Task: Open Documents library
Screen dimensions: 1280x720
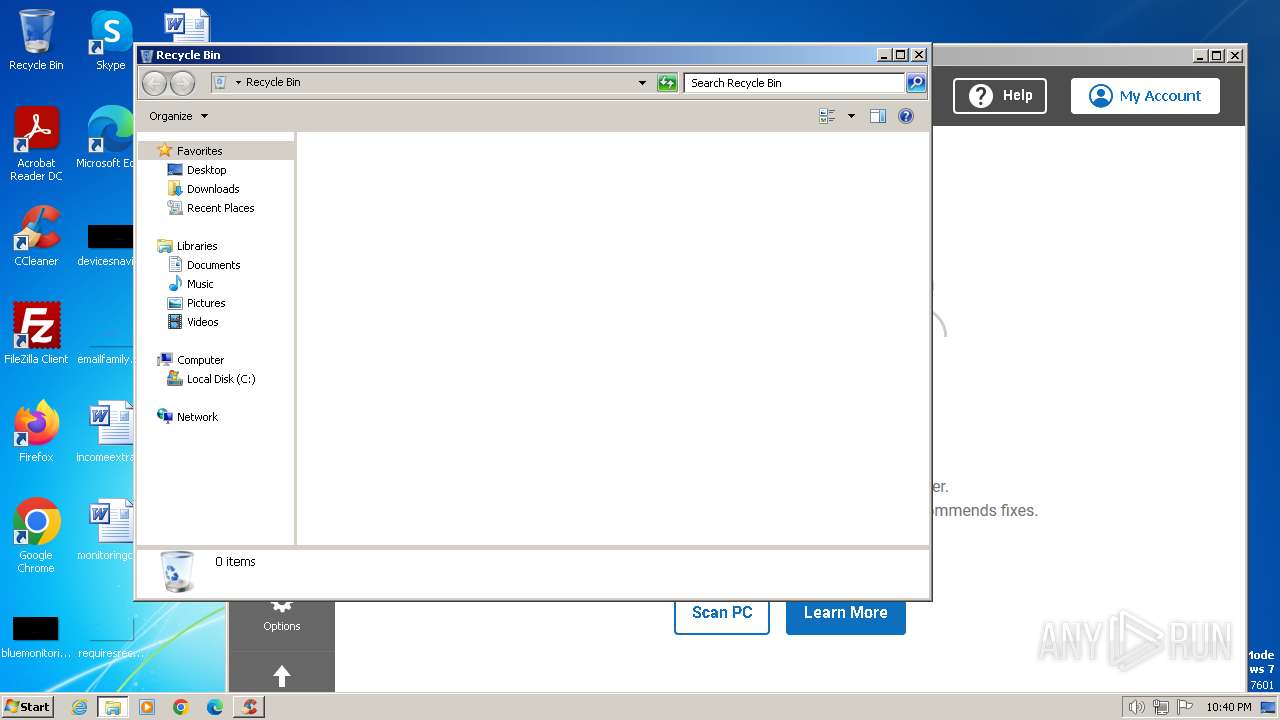Action: pos(213,265)
